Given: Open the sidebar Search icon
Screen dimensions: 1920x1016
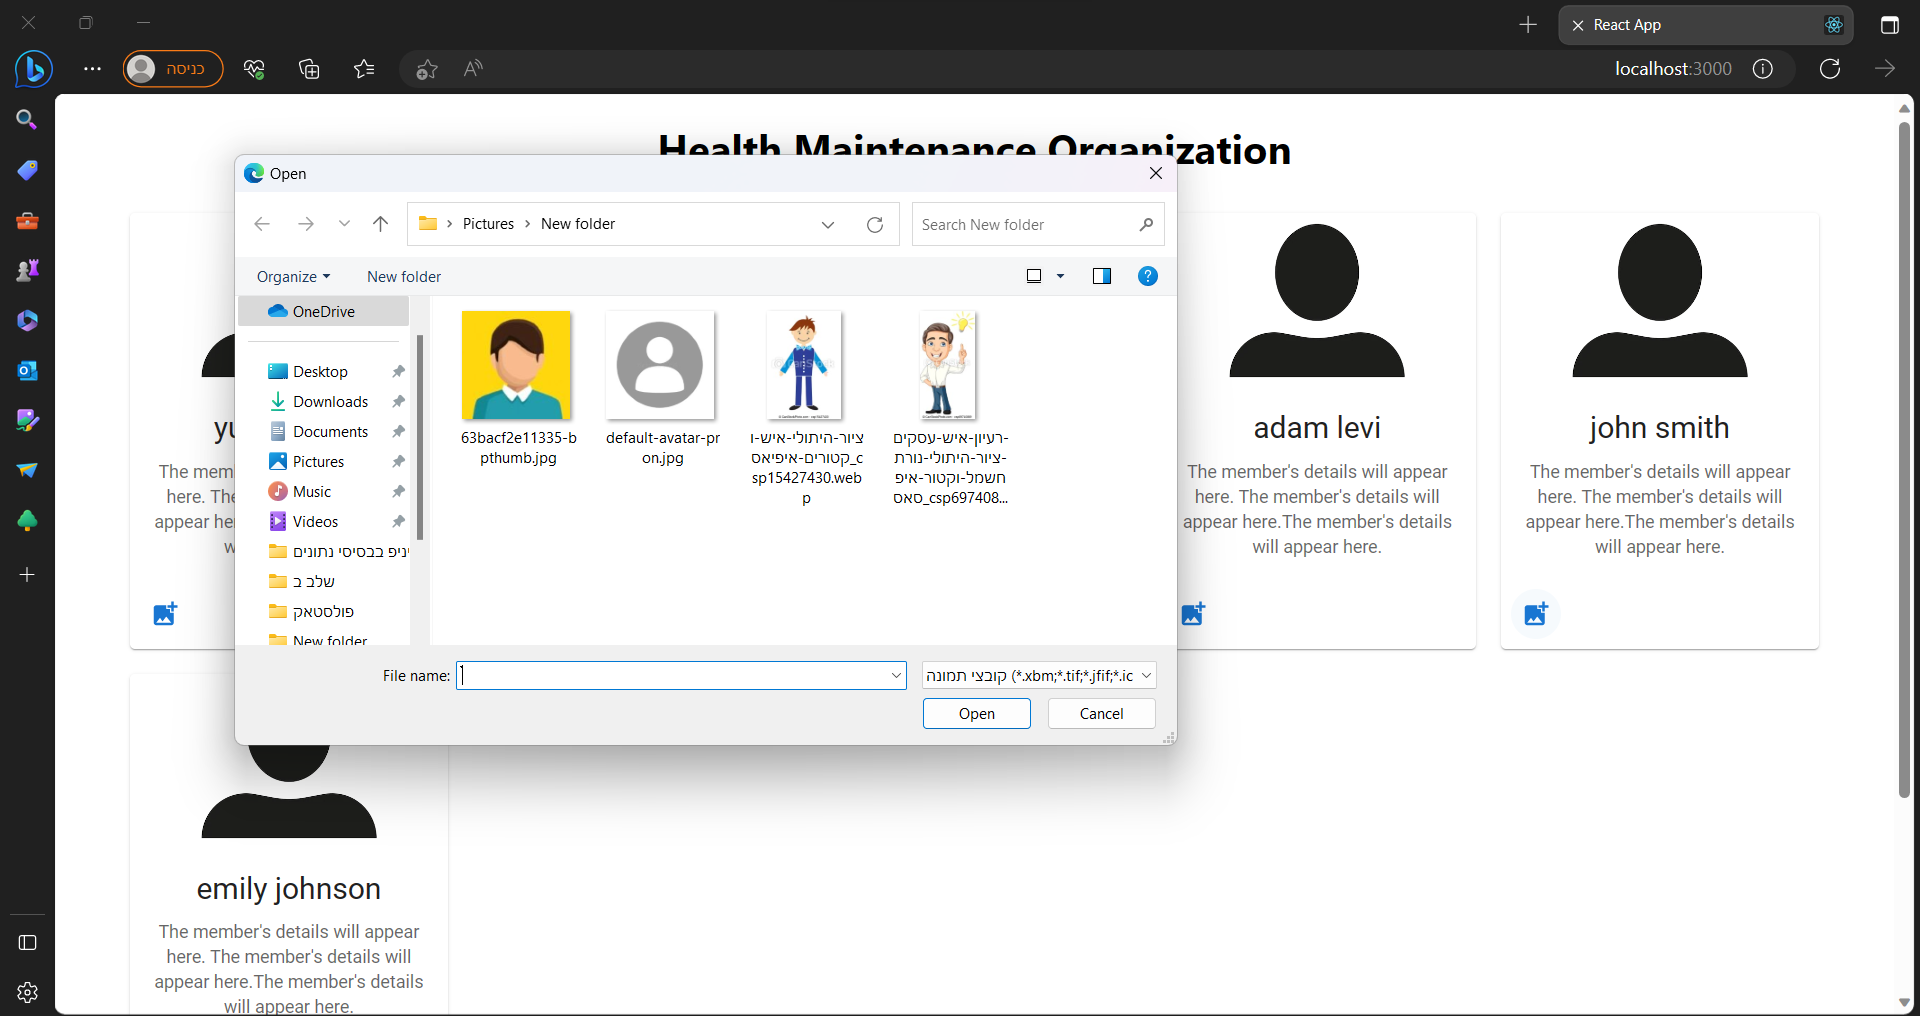Looking at the screenshot, I should click(27, 120).
